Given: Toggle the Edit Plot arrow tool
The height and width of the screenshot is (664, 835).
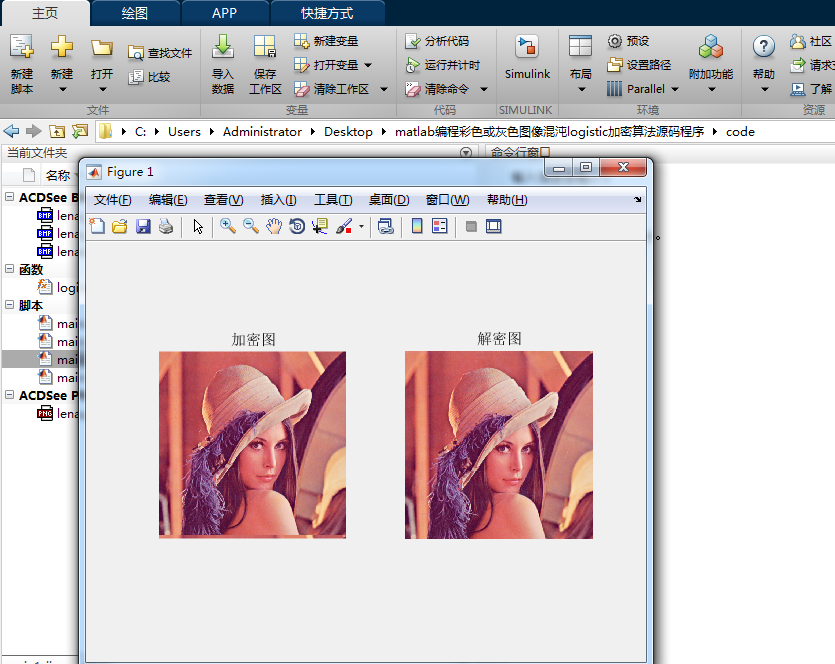Looking at the screenshot, I should pos(198,226).
